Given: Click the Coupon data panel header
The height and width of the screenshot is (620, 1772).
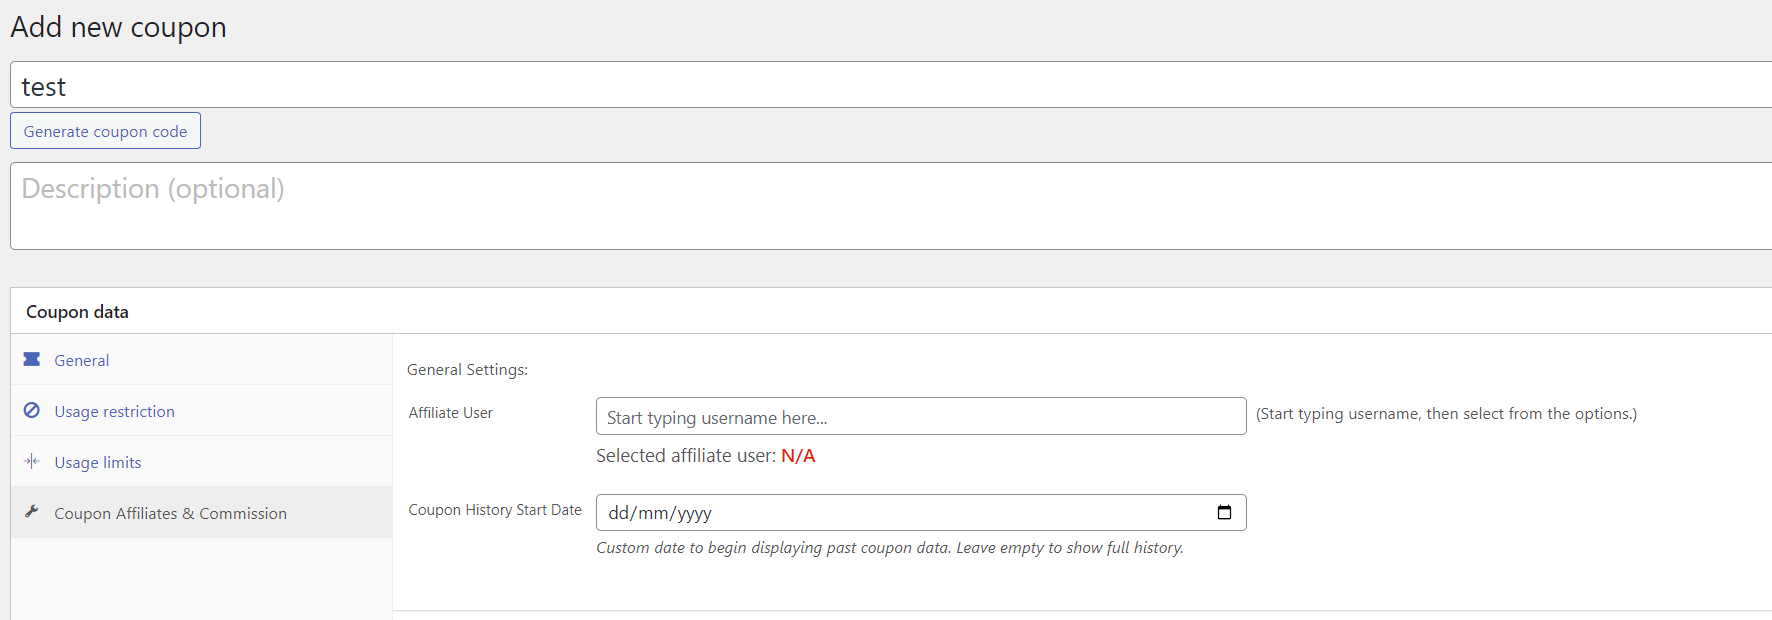Looking at the screenshot, I should click(x=77, y=312).
